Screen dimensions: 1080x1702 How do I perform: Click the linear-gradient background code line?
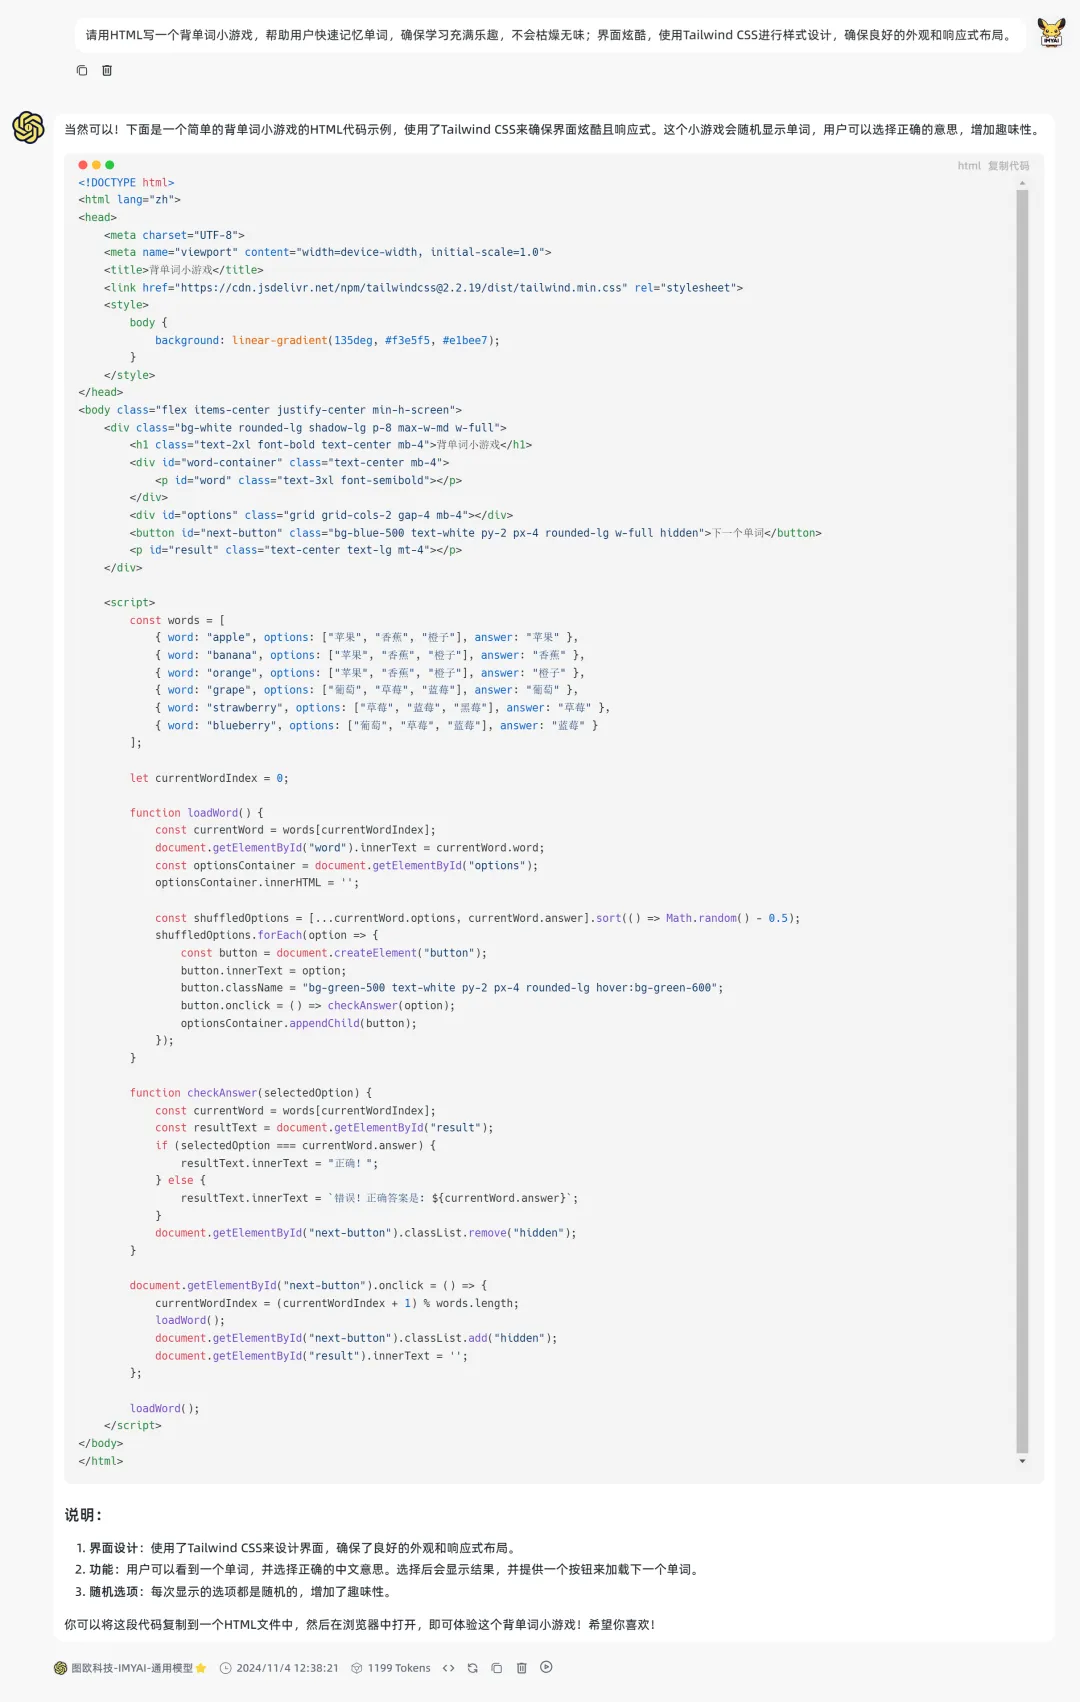coord(327,341)
